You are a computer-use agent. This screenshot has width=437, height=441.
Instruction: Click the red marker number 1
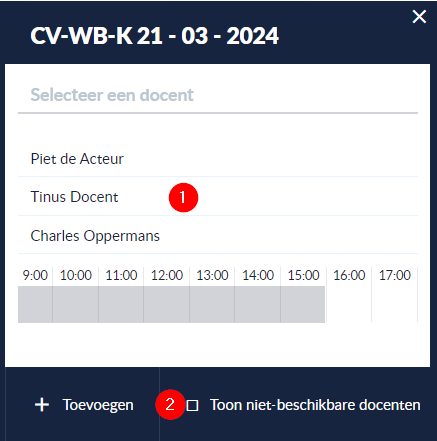point(183,197)
